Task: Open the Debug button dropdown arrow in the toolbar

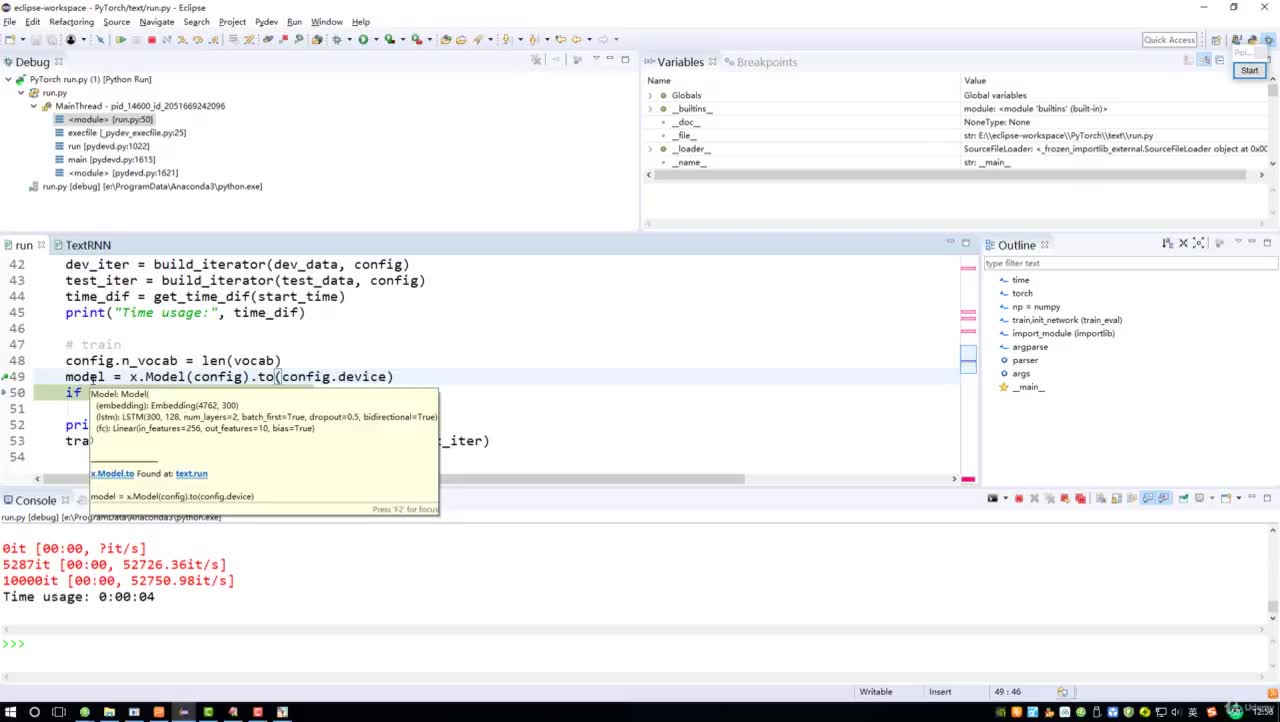Action: pos(349,39)
